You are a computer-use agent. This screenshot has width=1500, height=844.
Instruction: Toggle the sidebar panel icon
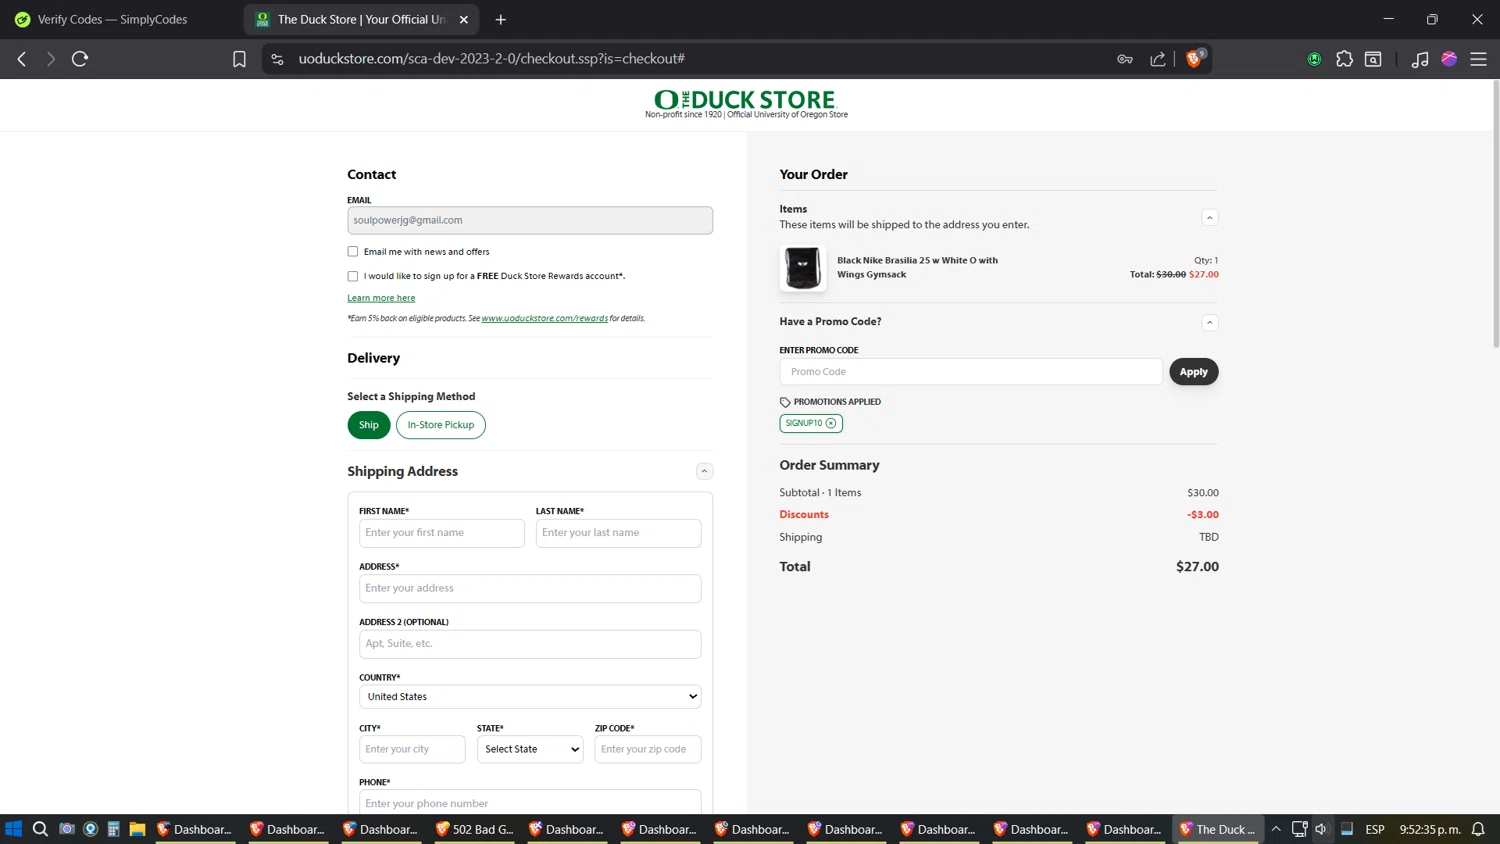(x=1374, y=59)
